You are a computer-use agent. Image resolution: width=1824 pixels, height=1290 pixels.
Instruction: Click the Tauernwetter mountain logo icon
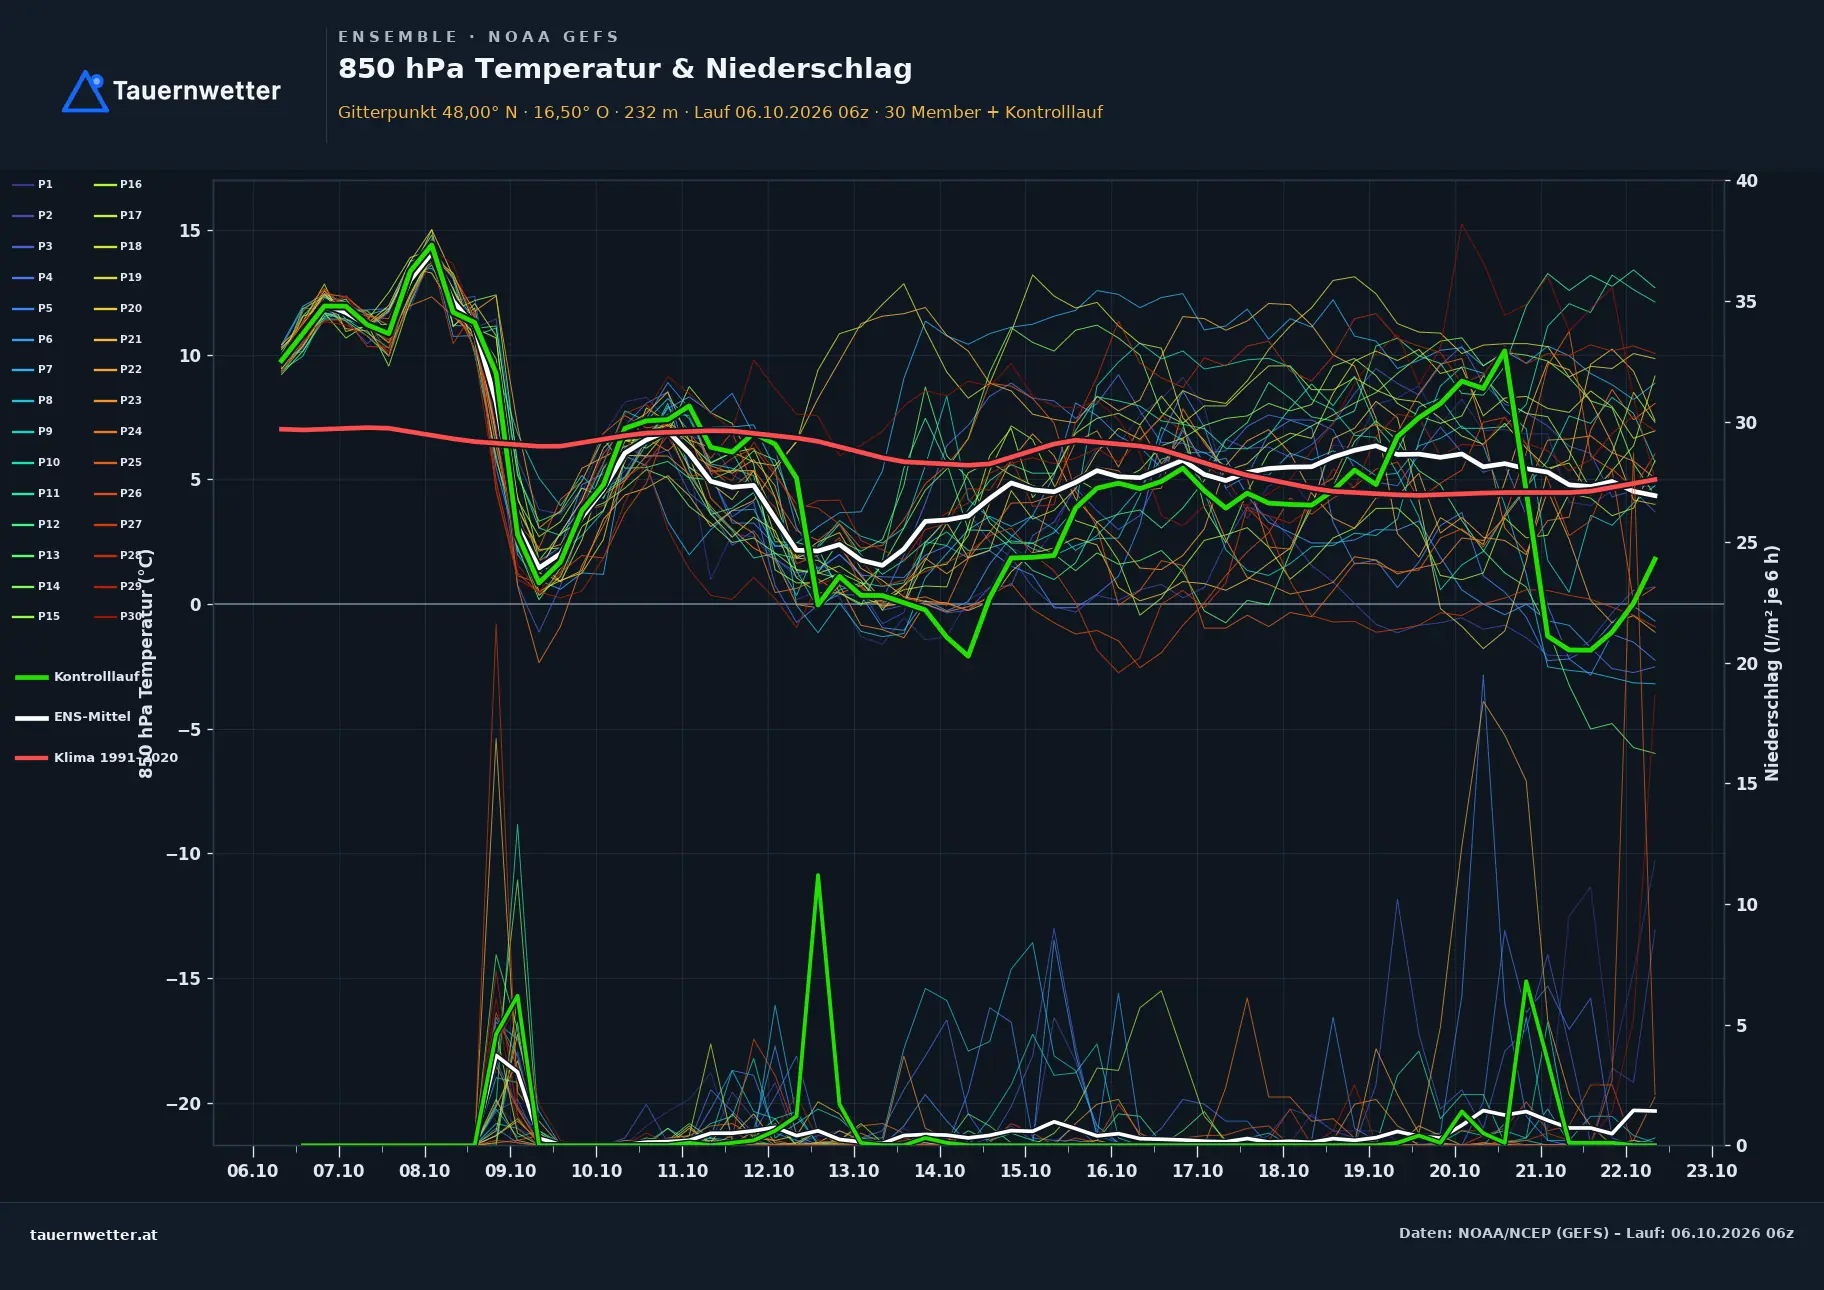point(85,91)
